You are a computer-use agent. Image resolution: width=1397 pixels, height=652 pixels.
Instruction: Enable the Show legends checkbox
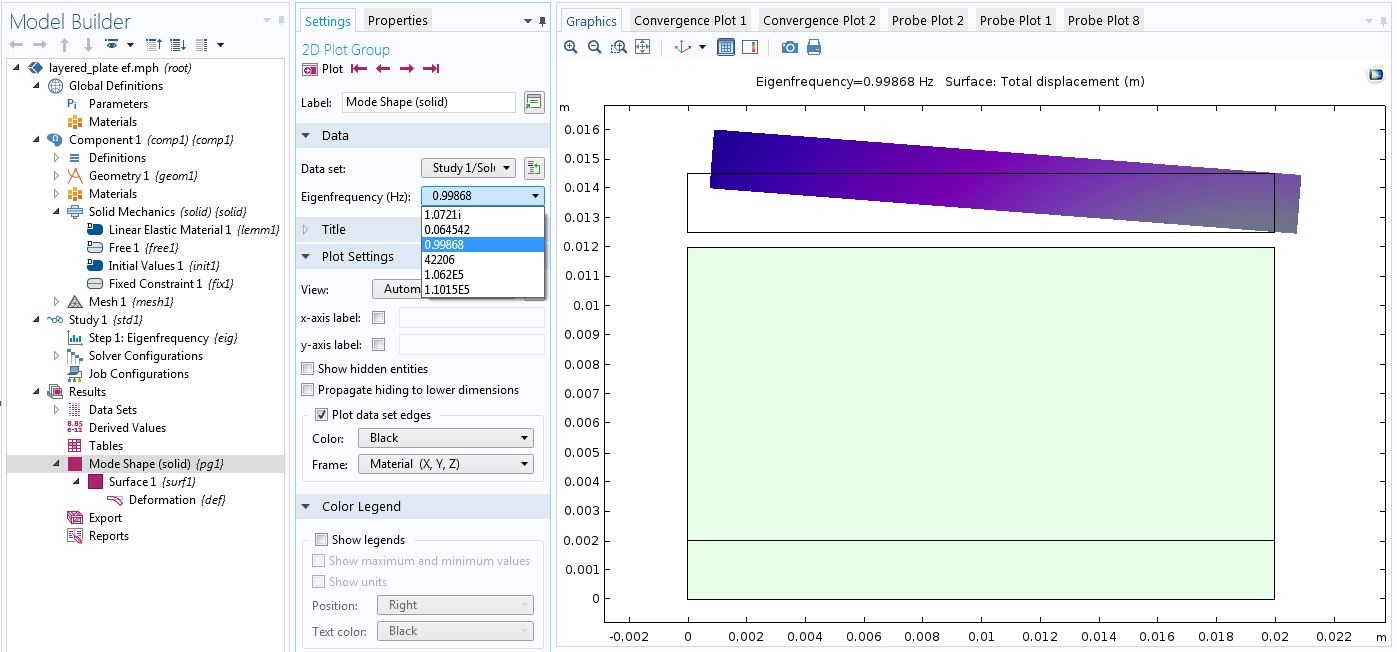(x=322, y=540)
